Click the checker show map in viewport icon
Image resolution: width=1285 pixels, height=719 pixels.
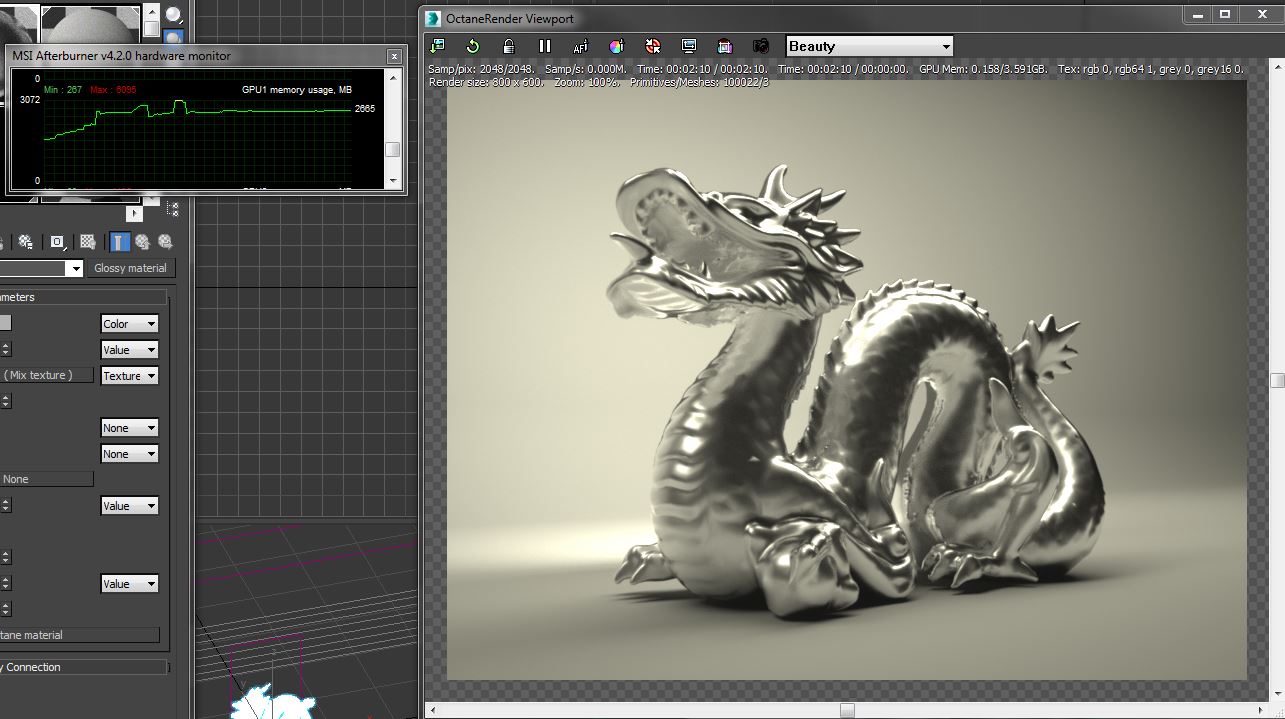click(x=88, y=242)
